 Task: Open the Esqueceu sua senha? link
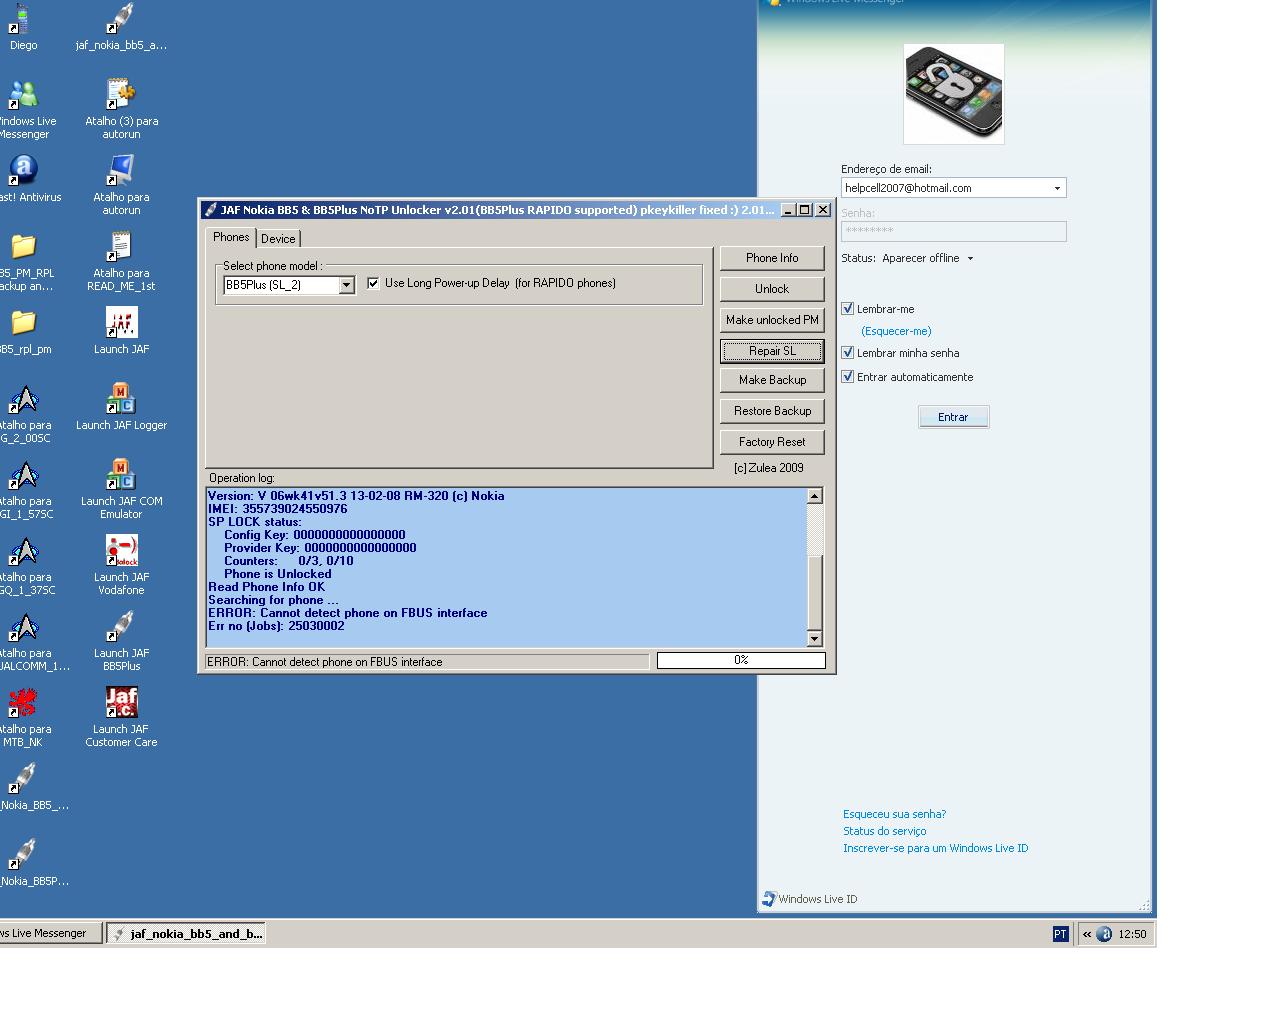point(894,814)
